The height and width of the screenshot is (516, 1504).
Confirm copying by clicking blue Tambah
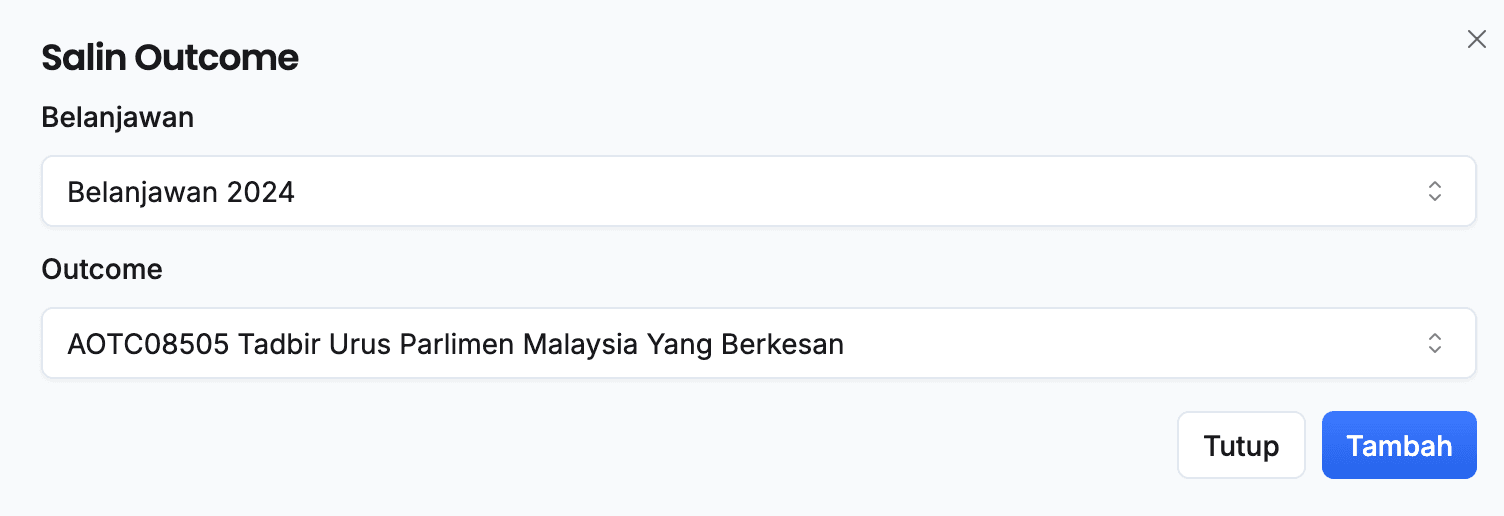(x=1398, y=445)
